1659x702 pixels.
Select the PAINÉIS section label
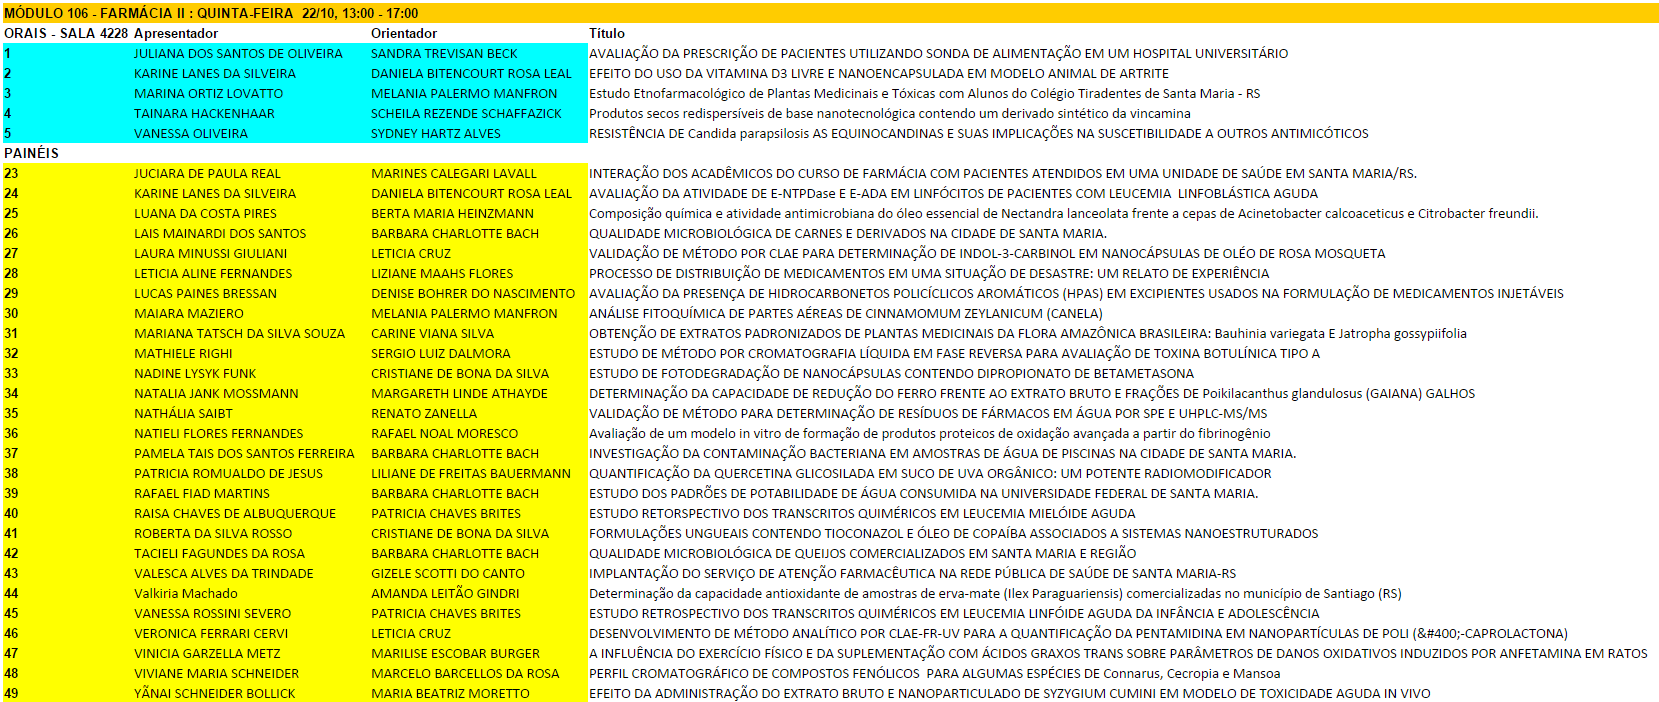tap(31, 153)
